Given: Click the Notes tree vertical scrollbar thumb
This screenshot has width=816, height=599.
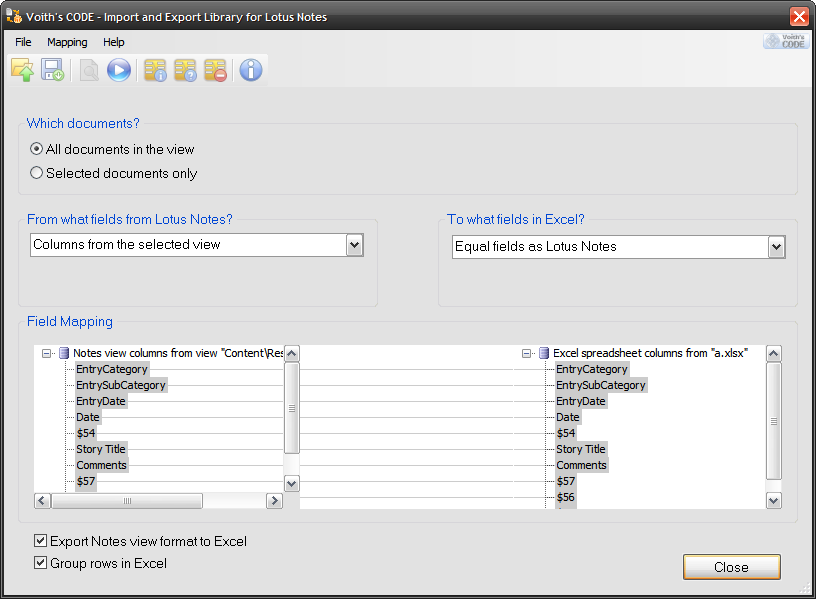Looking at the screenshot, I should [x=292, y=408].
